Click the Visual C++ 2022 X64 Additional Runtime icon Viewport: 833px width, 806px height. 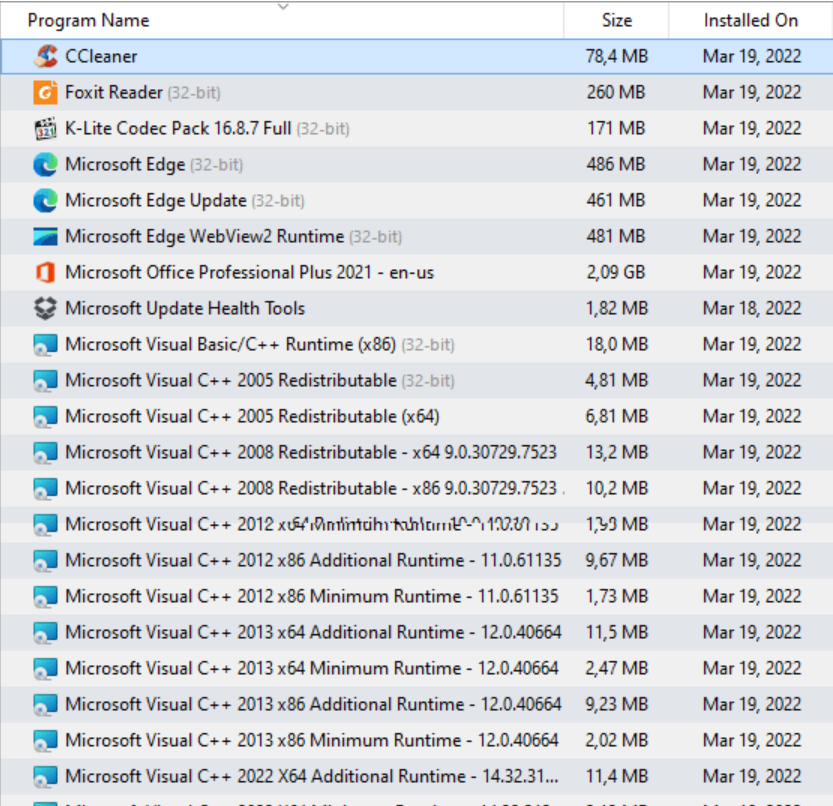45,777
